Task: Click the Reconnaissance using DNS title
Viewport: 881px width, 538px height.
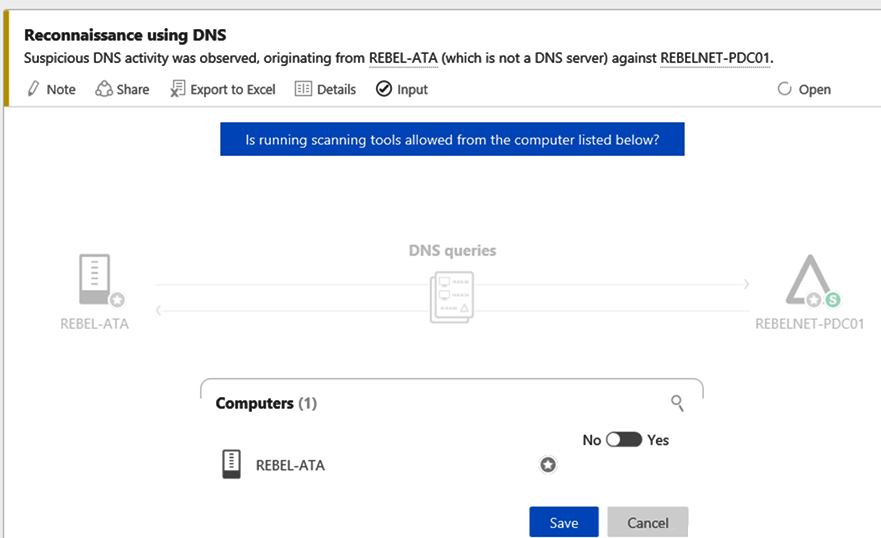Action: (x=125, y=35)
